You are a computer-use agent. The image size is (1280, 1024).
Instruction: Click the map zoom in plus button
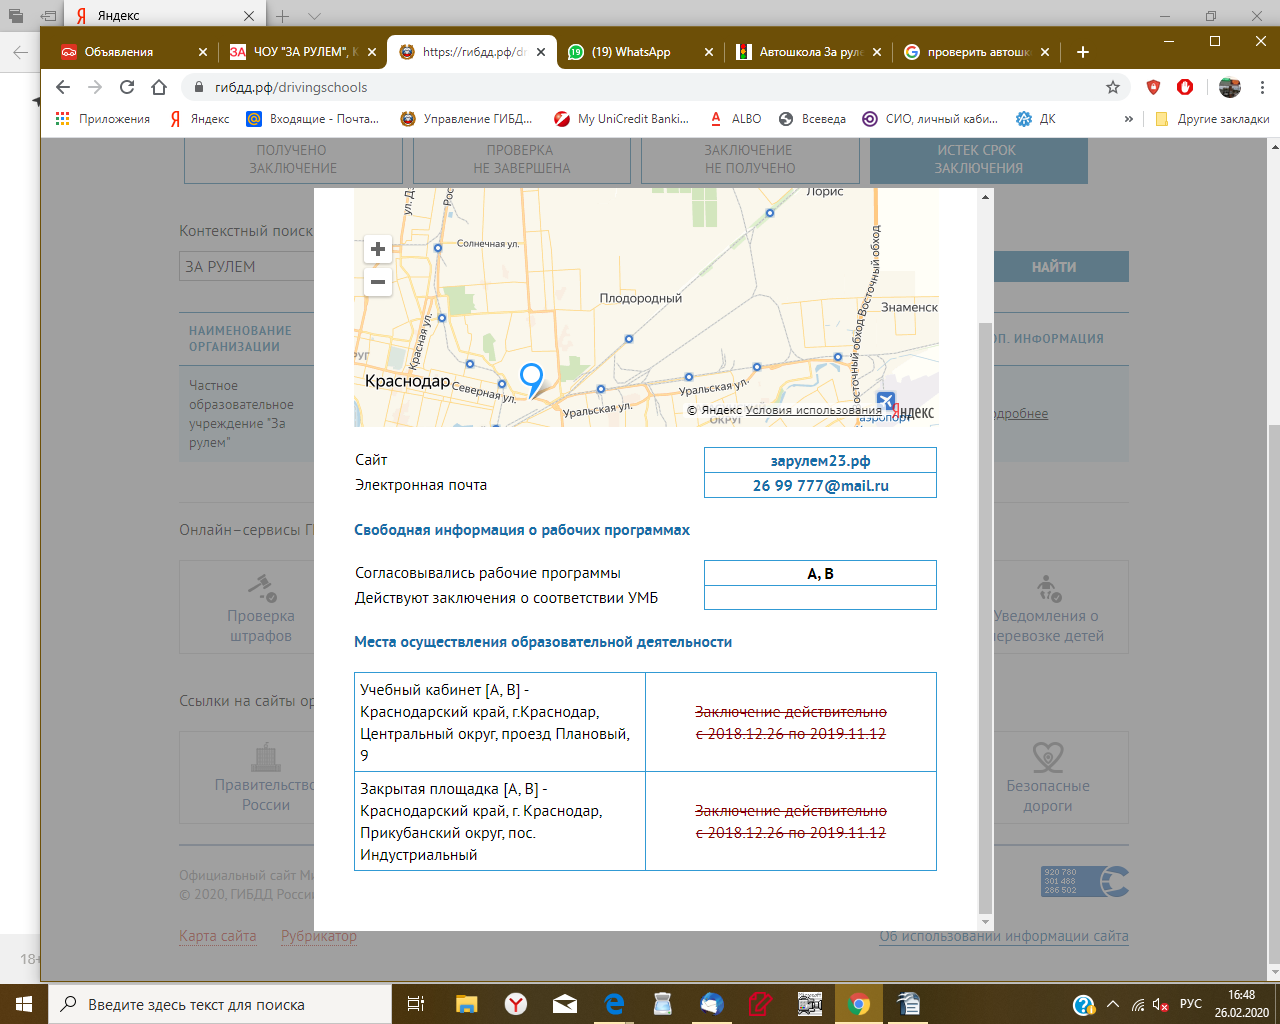point(378,249)
